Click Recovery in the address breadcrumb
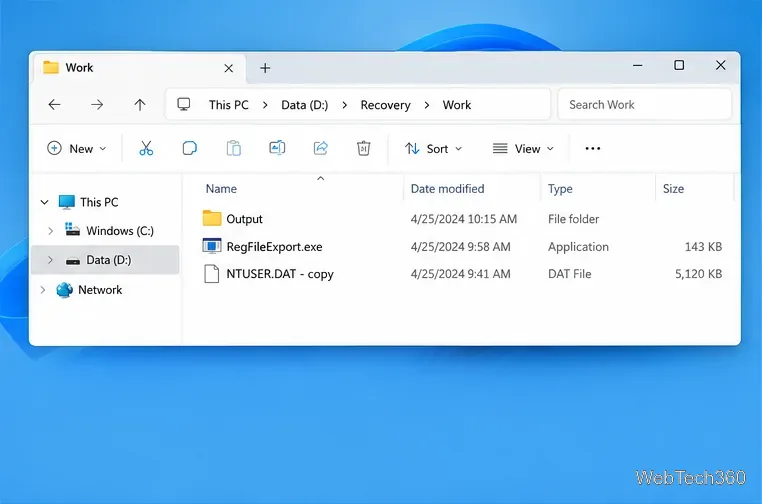Screen dimensions: 762x504 click(x=385, y=105)
